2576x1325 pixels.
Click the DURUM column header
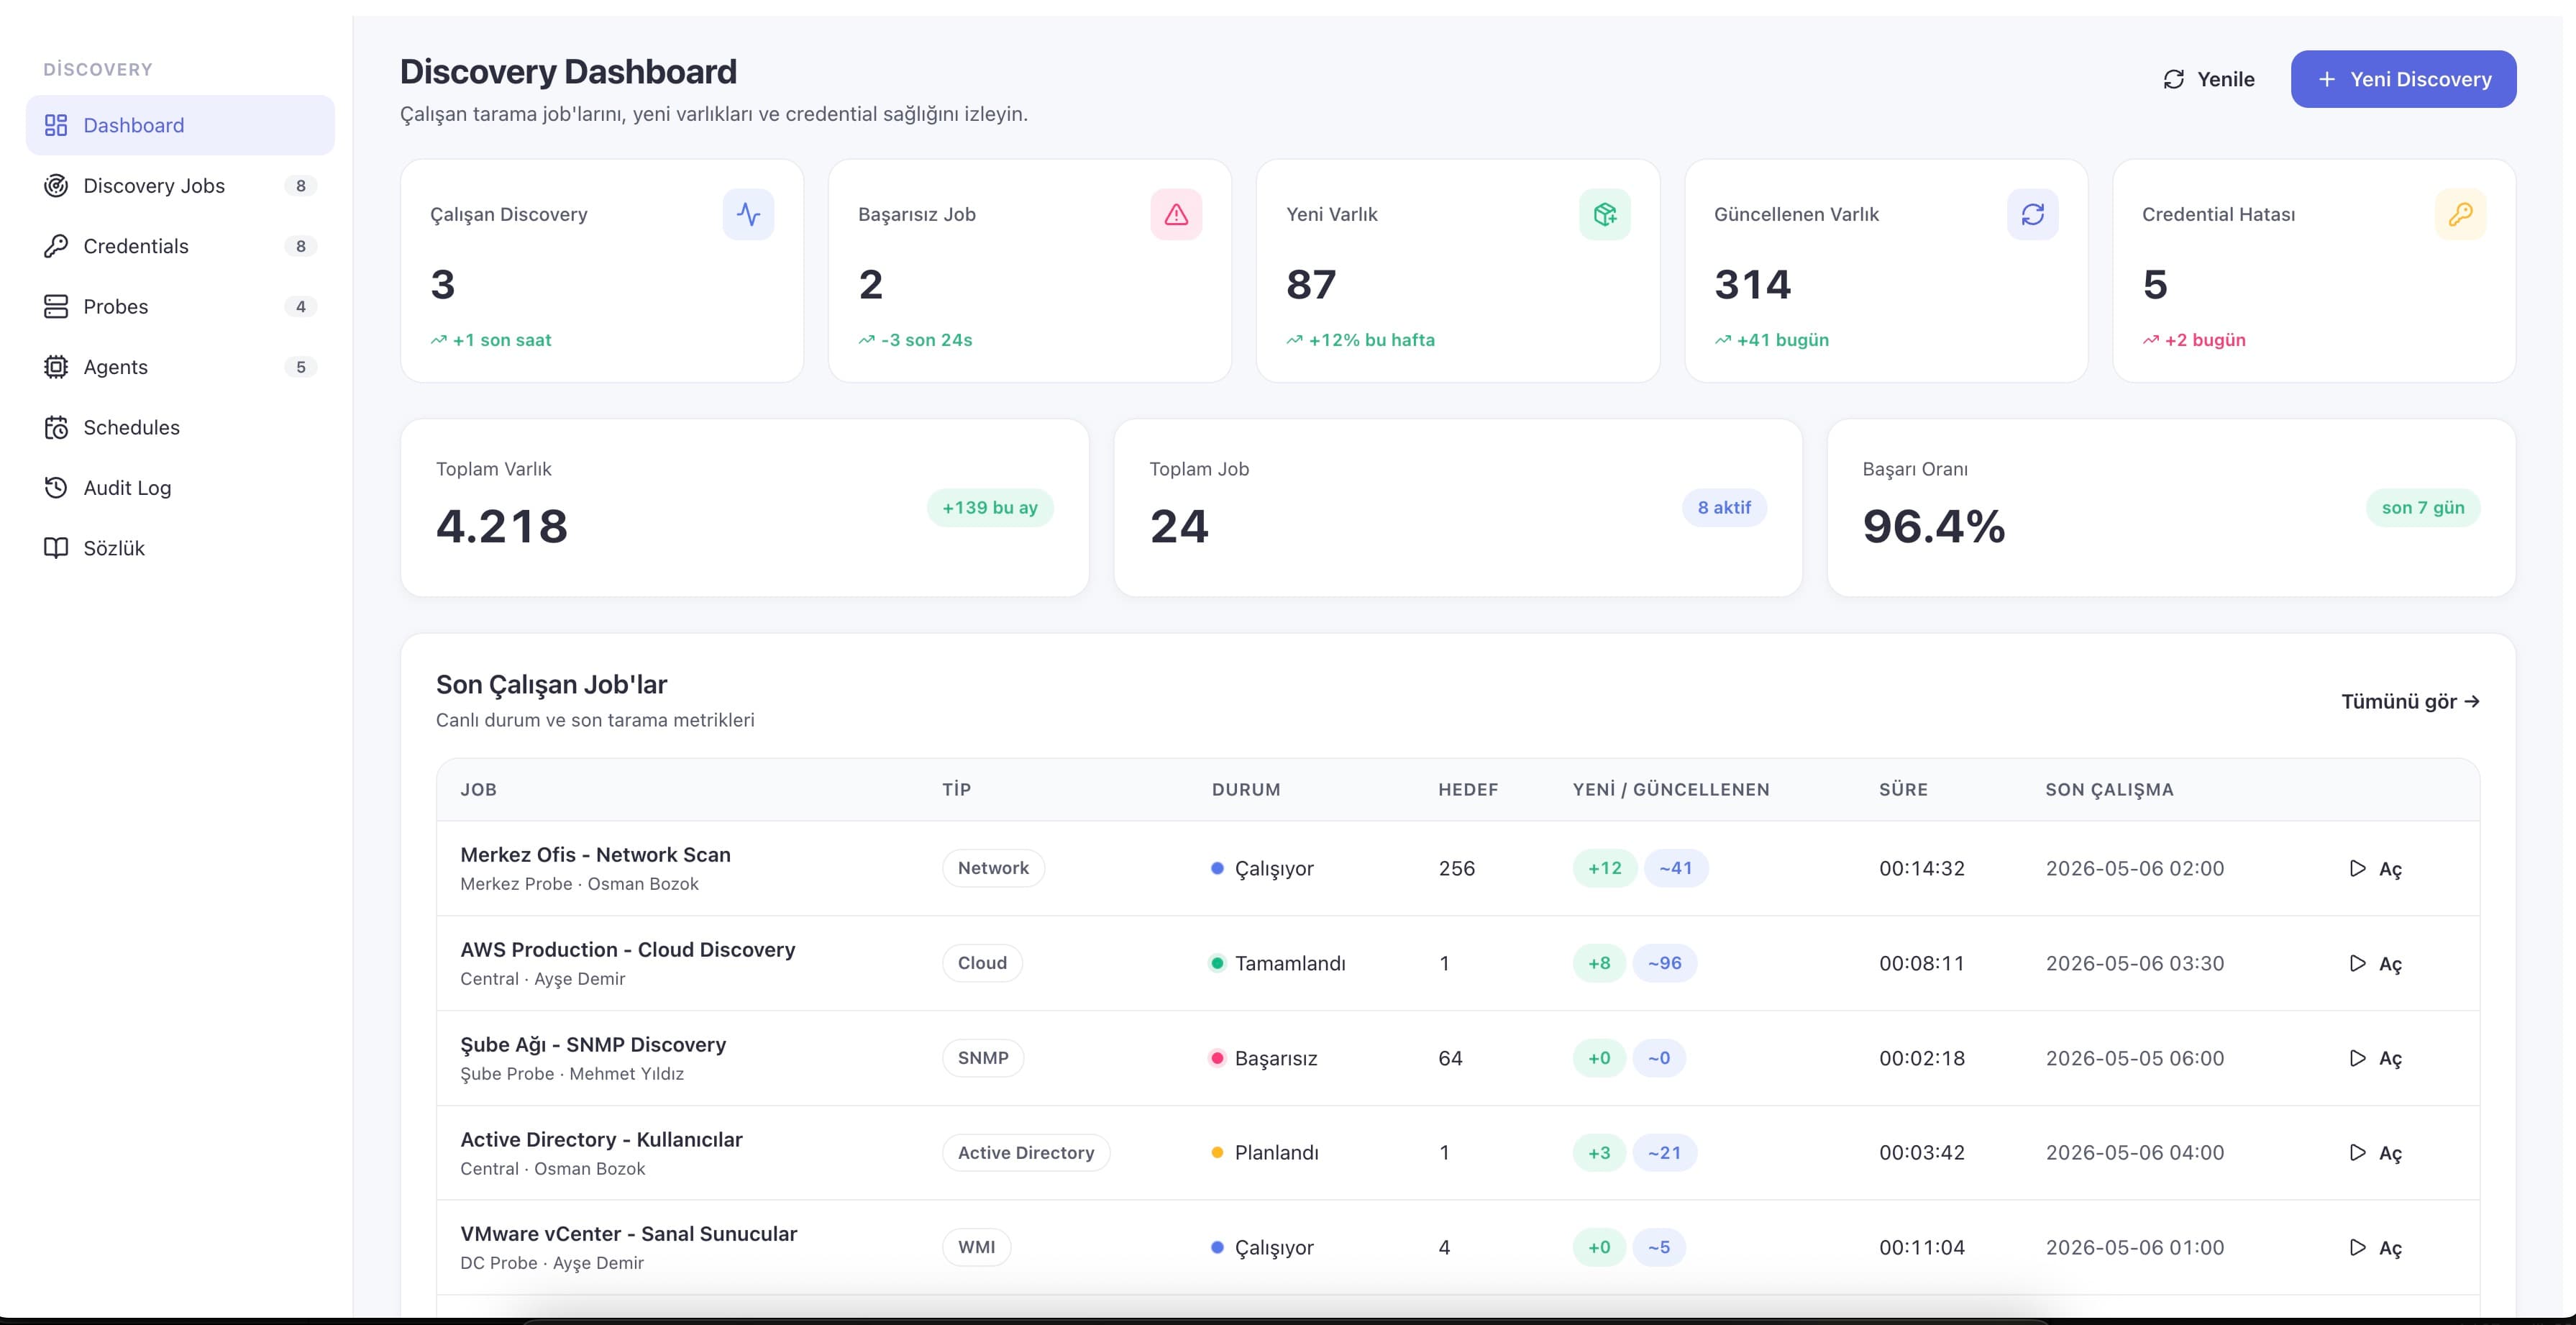click(x=1246, y=789)
